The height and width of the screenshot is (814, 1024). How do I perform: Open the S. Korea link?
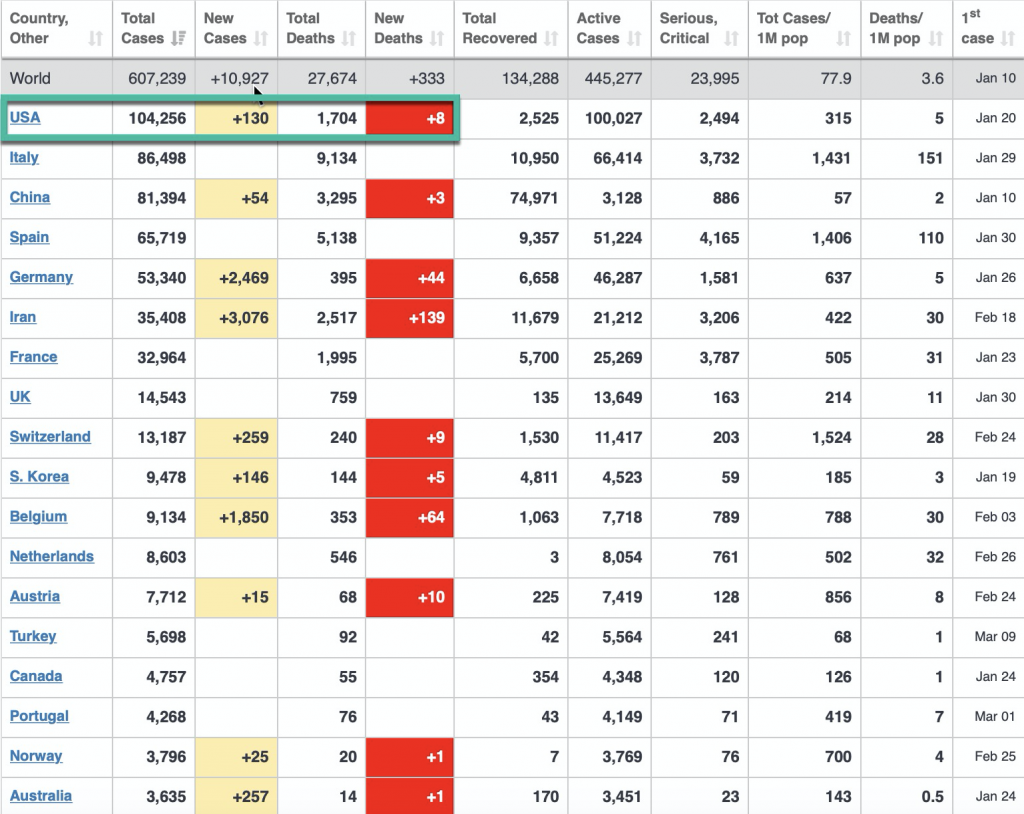click(39, 477)
